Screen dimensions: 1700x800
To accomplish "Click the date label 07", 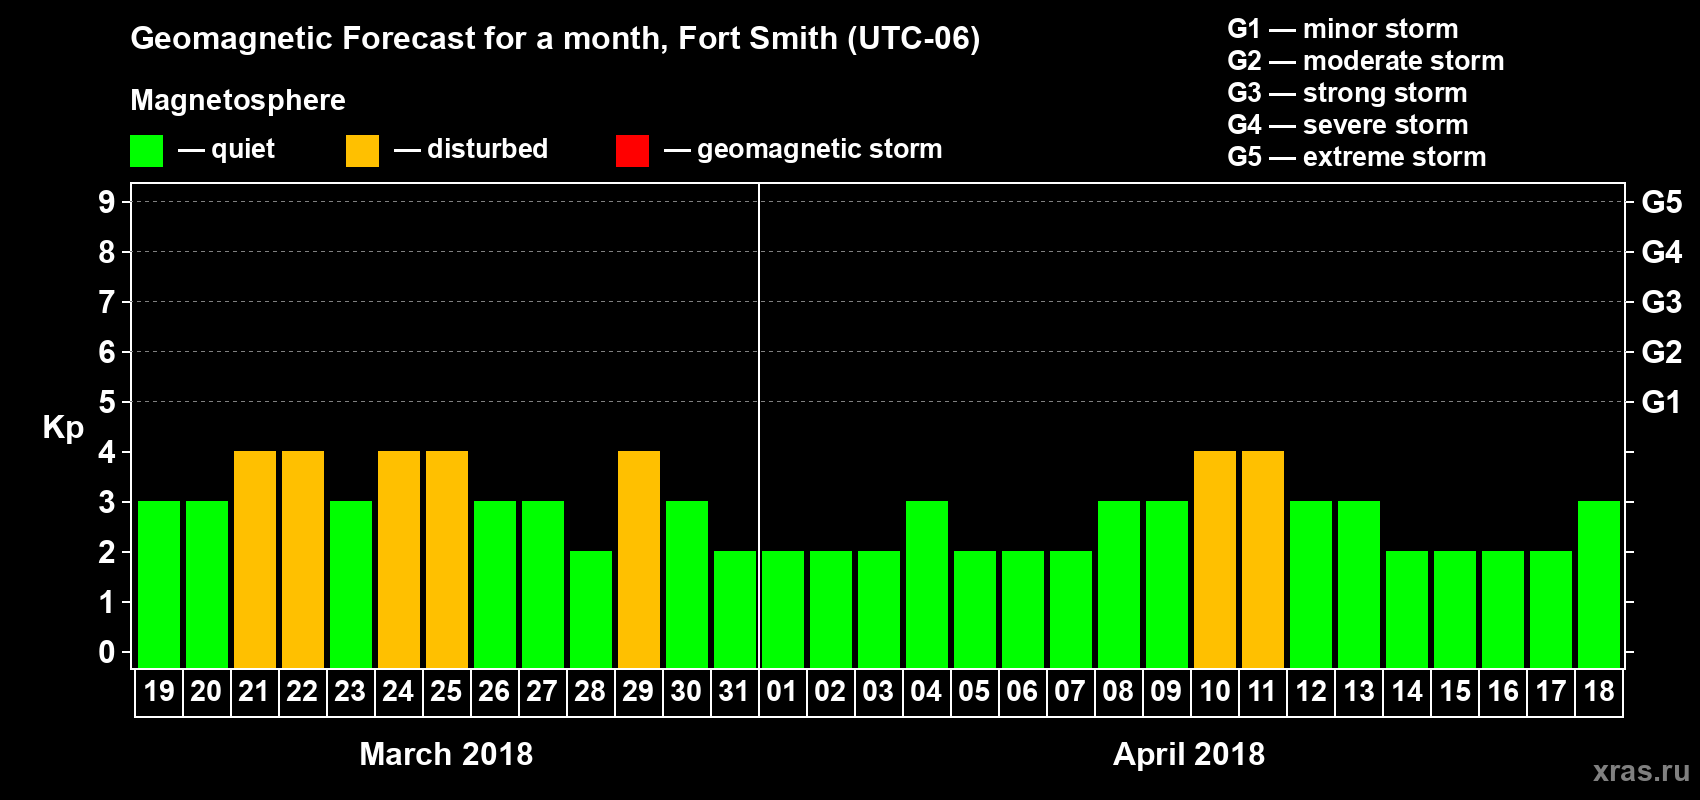I will coord(1070,691).
